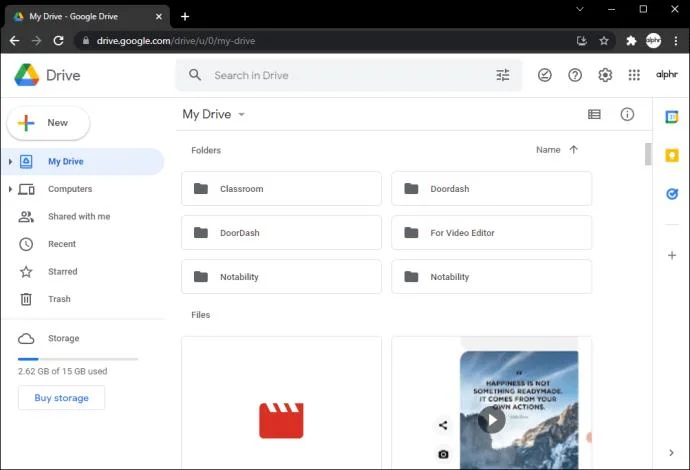This screenshot has height=470, width=690.
Task: Open Google Keep side panel
Action: (x=672, y=155)
